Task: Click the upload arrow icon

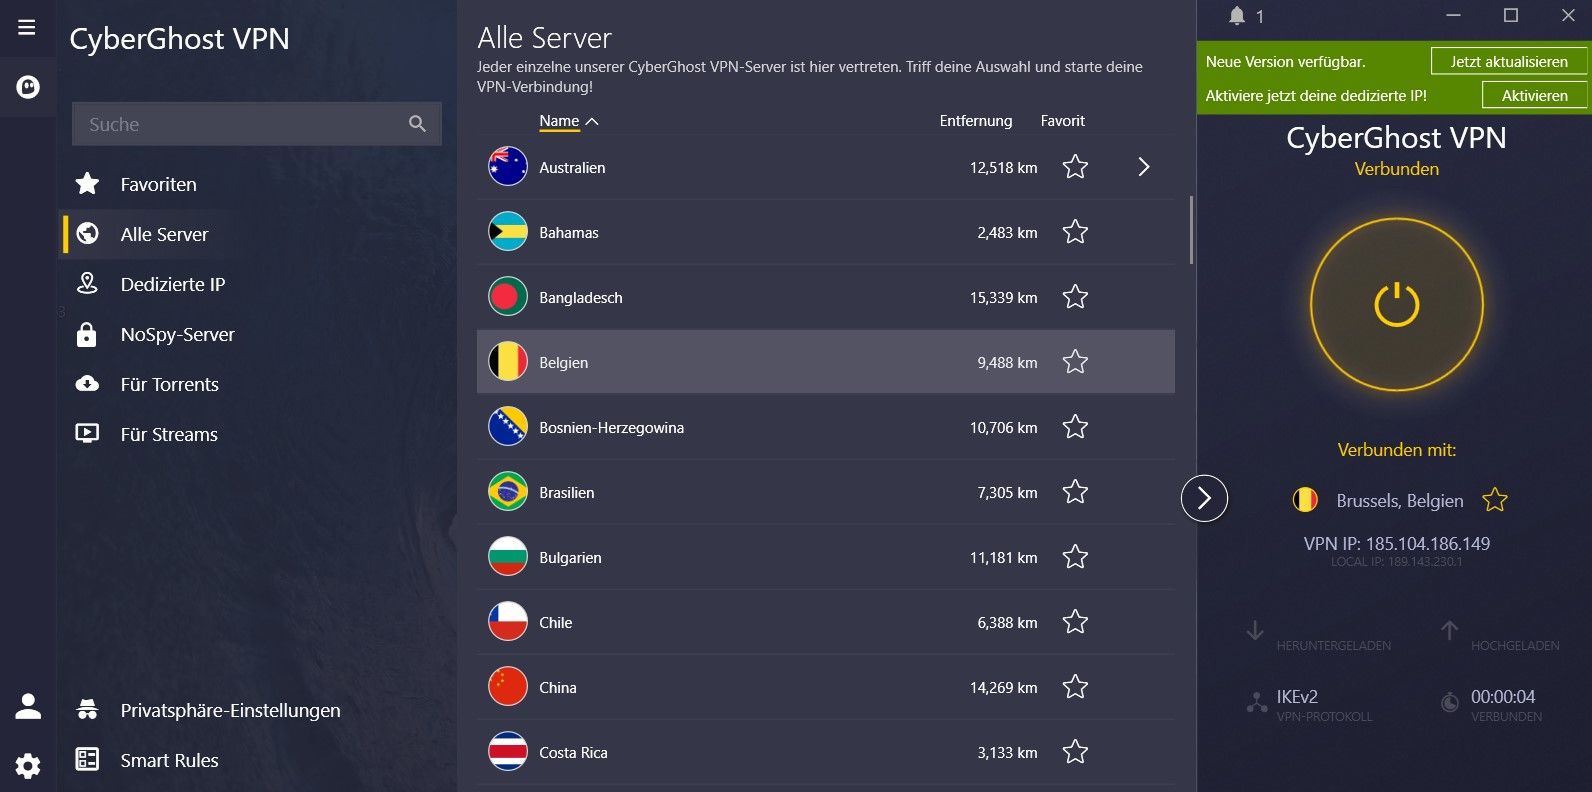Action: tap(1449, 631)
